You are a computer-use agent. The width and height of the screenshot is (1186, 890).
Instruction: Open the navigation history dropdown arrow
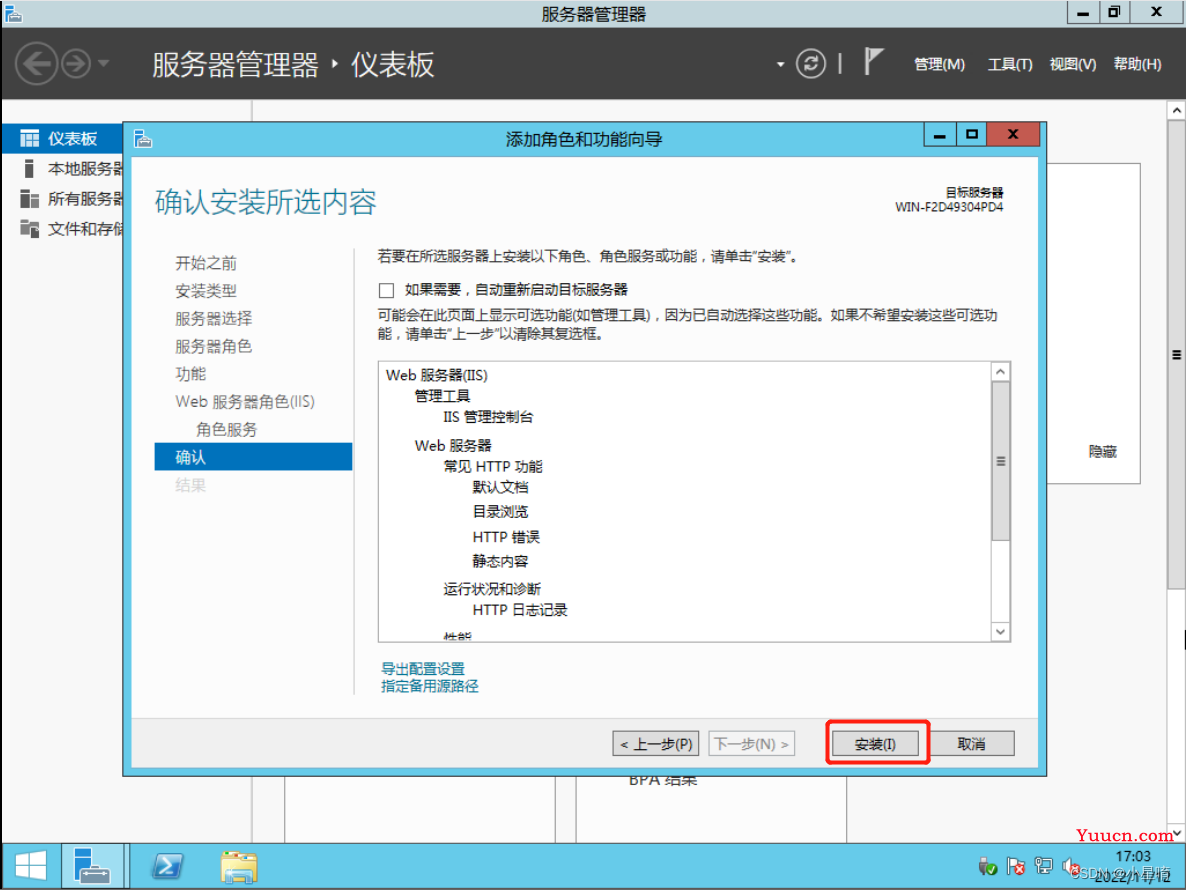104,64
